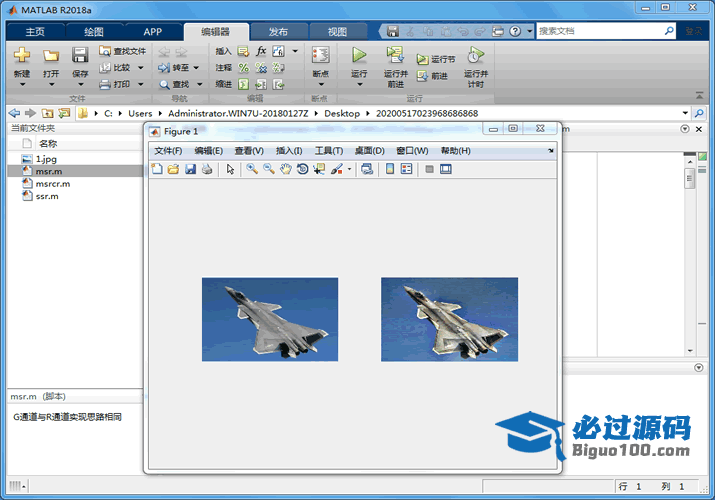Click Run and Time (运行并计时) icon
Image resolution: width=715 pixels, height=500 pixels.
click(x=475, y=55)
